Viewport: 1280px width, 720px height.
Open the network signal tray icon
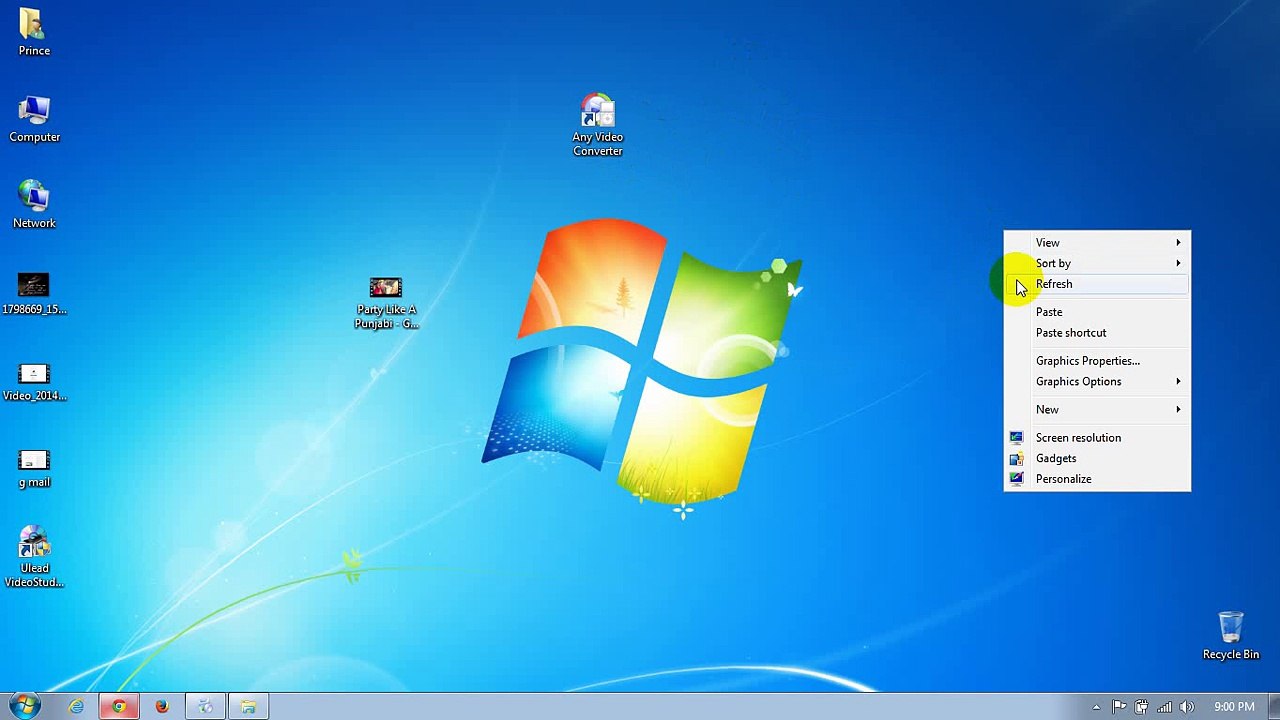(1164, 707)
